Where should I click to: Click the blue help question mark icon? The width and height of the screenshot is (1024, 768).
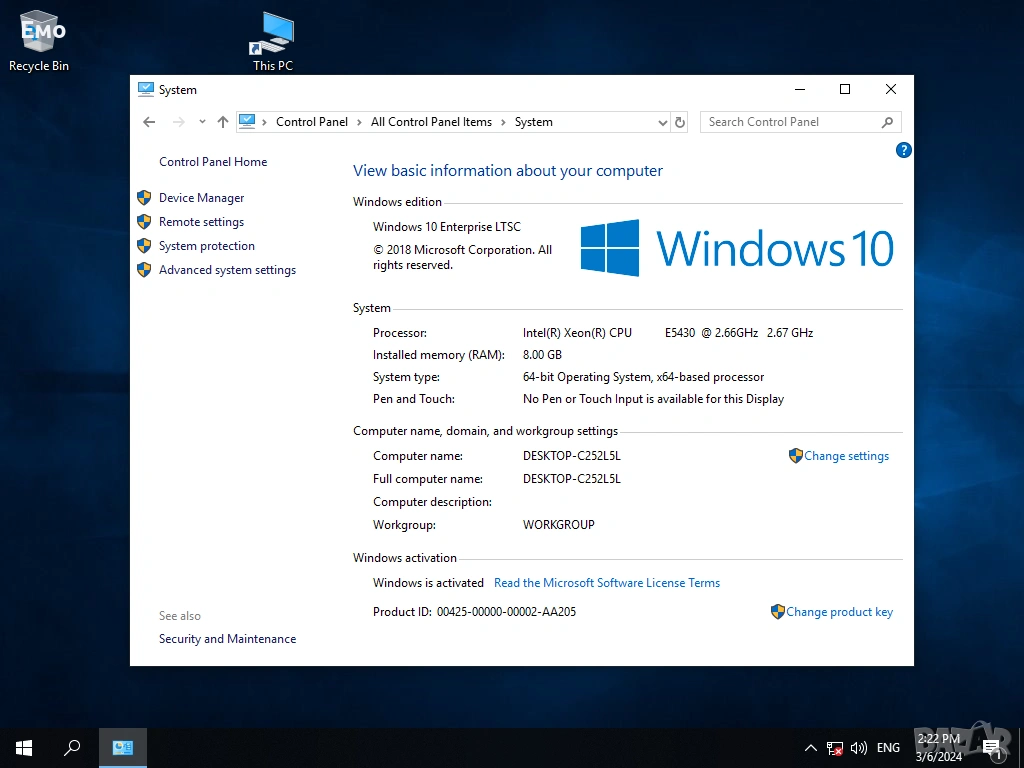coord(903,151)
